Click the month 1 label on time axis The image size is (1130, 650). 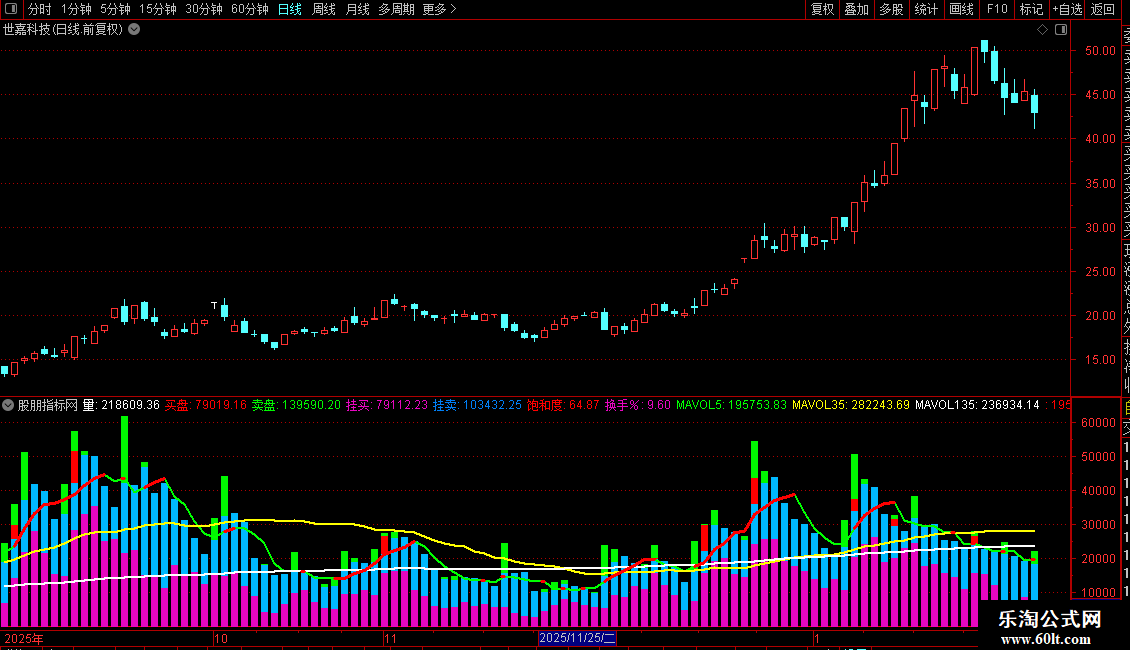coord(817,638)
